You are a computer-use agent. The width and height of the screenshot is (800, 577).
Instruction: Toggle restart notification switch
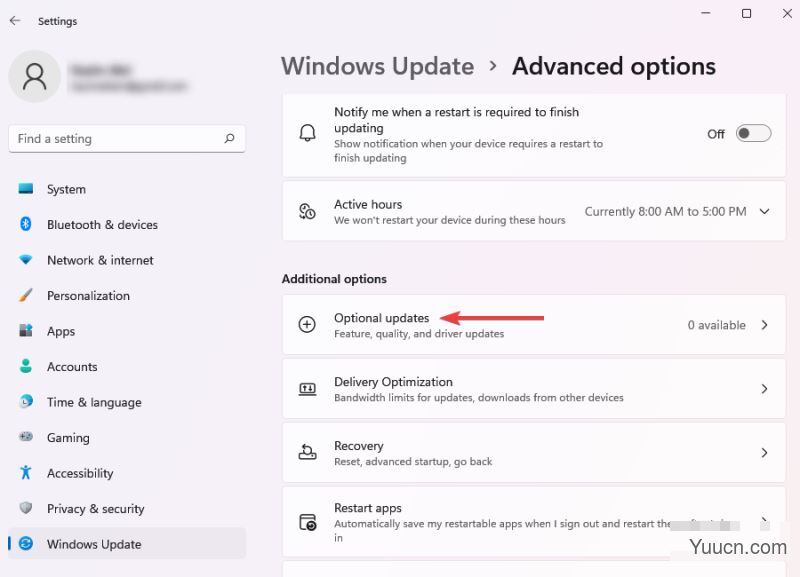(754, 134)
